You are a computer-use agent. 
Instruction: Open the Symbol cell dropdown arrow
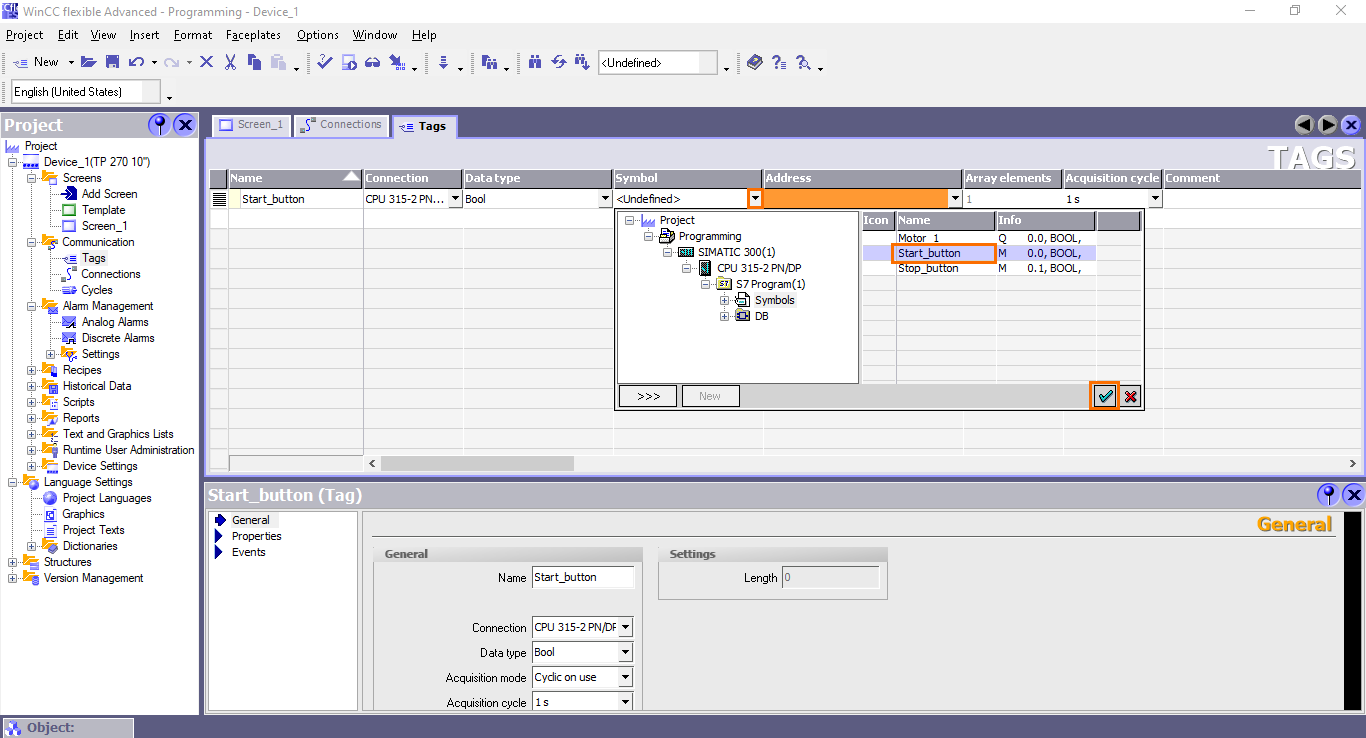[x=755, y=199]
